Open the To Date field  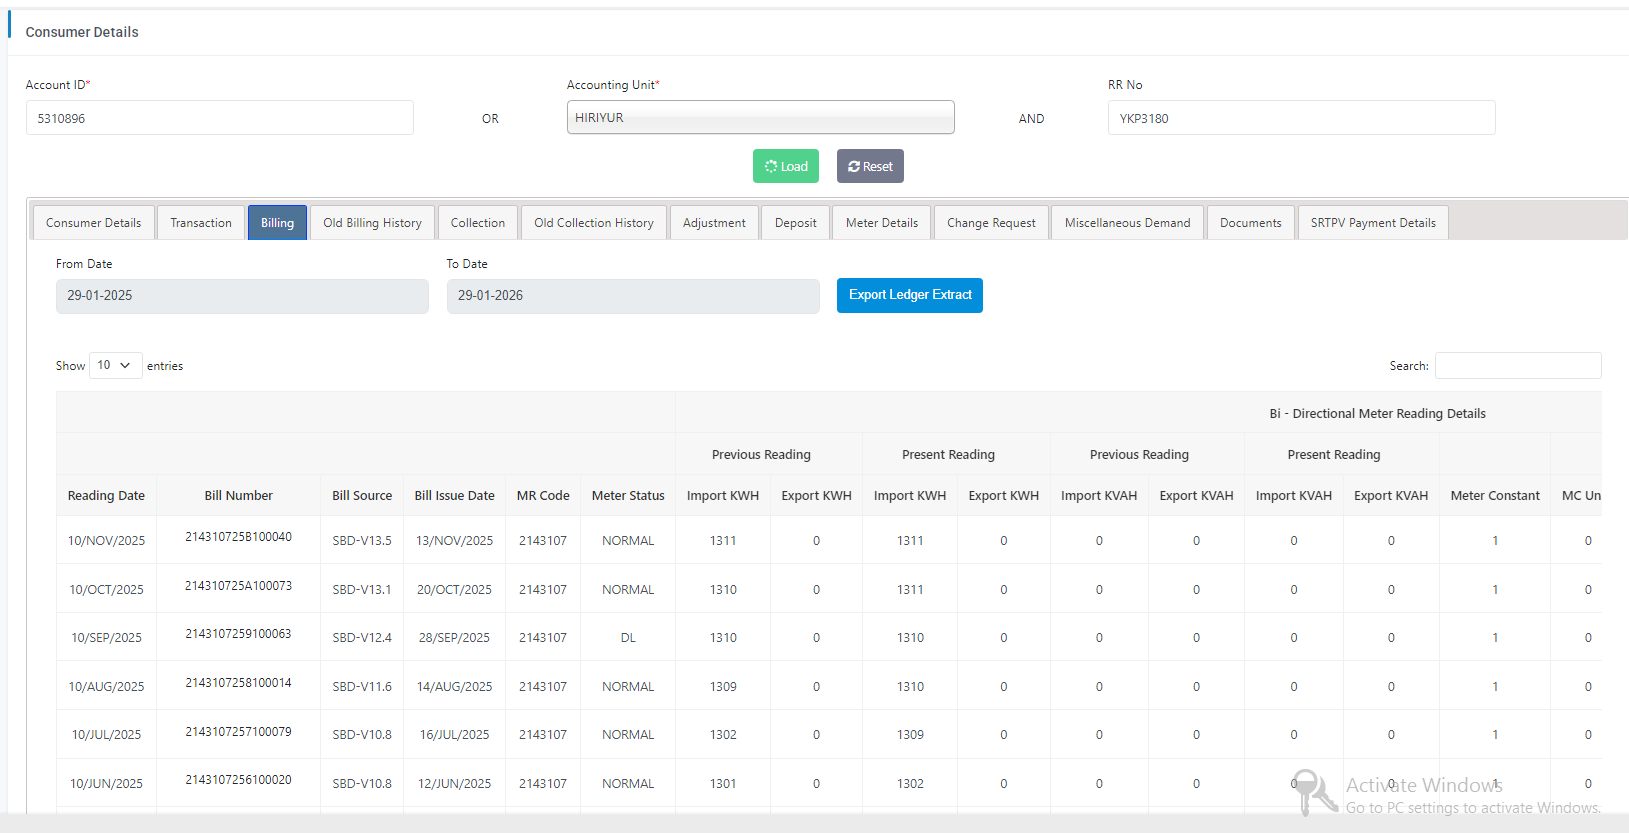pyautogui.click(x=632, y=296)
